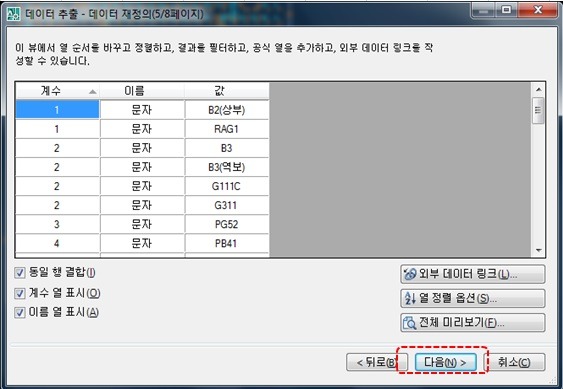Open the 외부 데이터 링크 dialog
The image size is (563, 389).
pyautogui.click(x=473, y=274)
